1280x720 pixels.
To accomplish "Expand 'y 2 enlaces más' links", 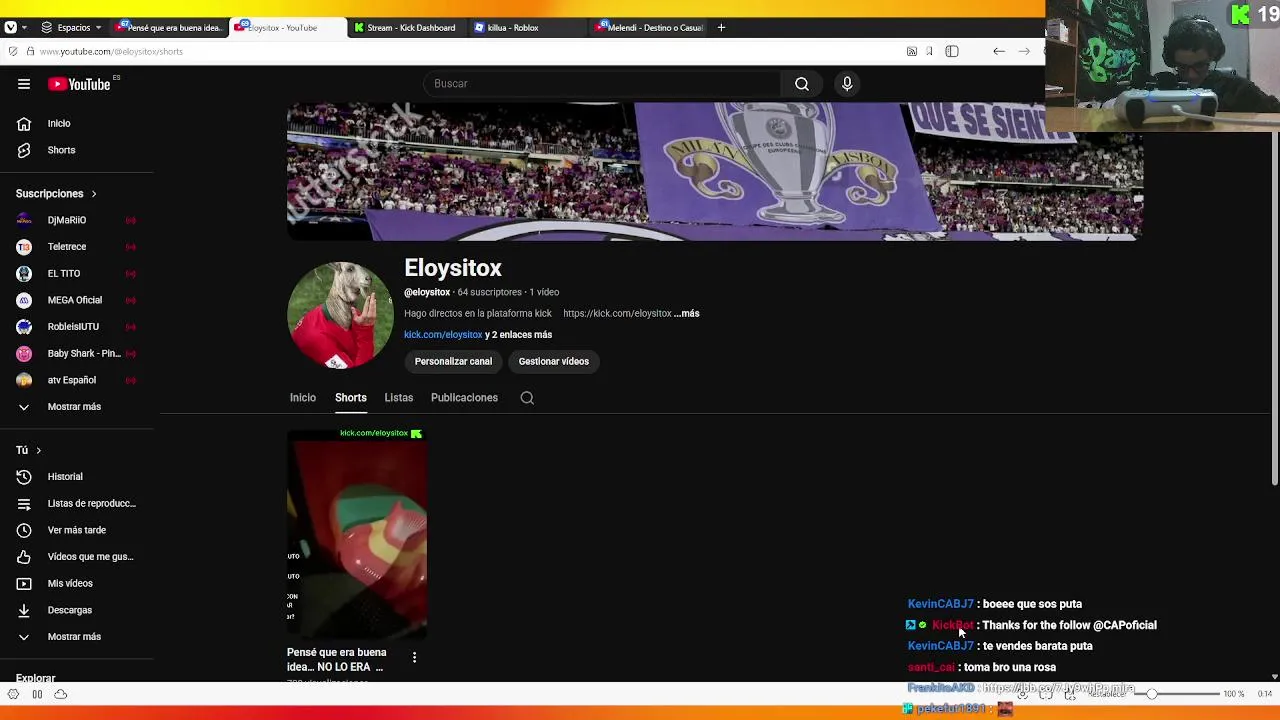I will click(518, 335).
